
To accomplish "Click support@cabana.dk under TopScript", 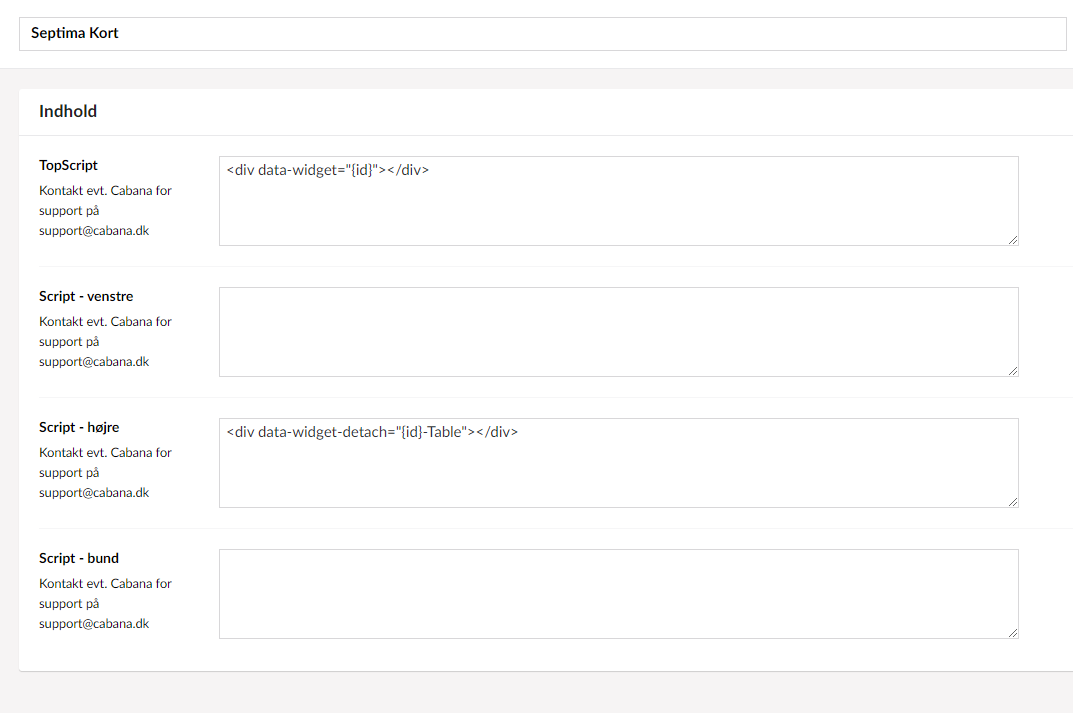I will 94,231.
